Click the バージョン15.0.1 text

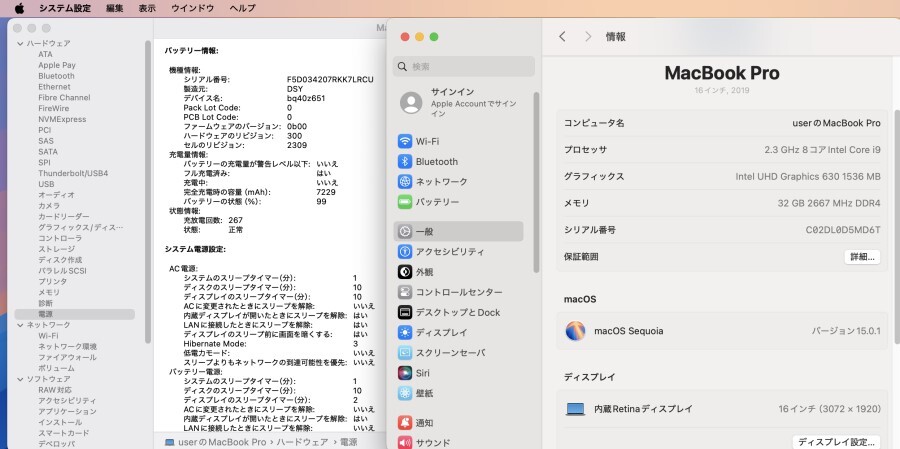coord(845,331)
